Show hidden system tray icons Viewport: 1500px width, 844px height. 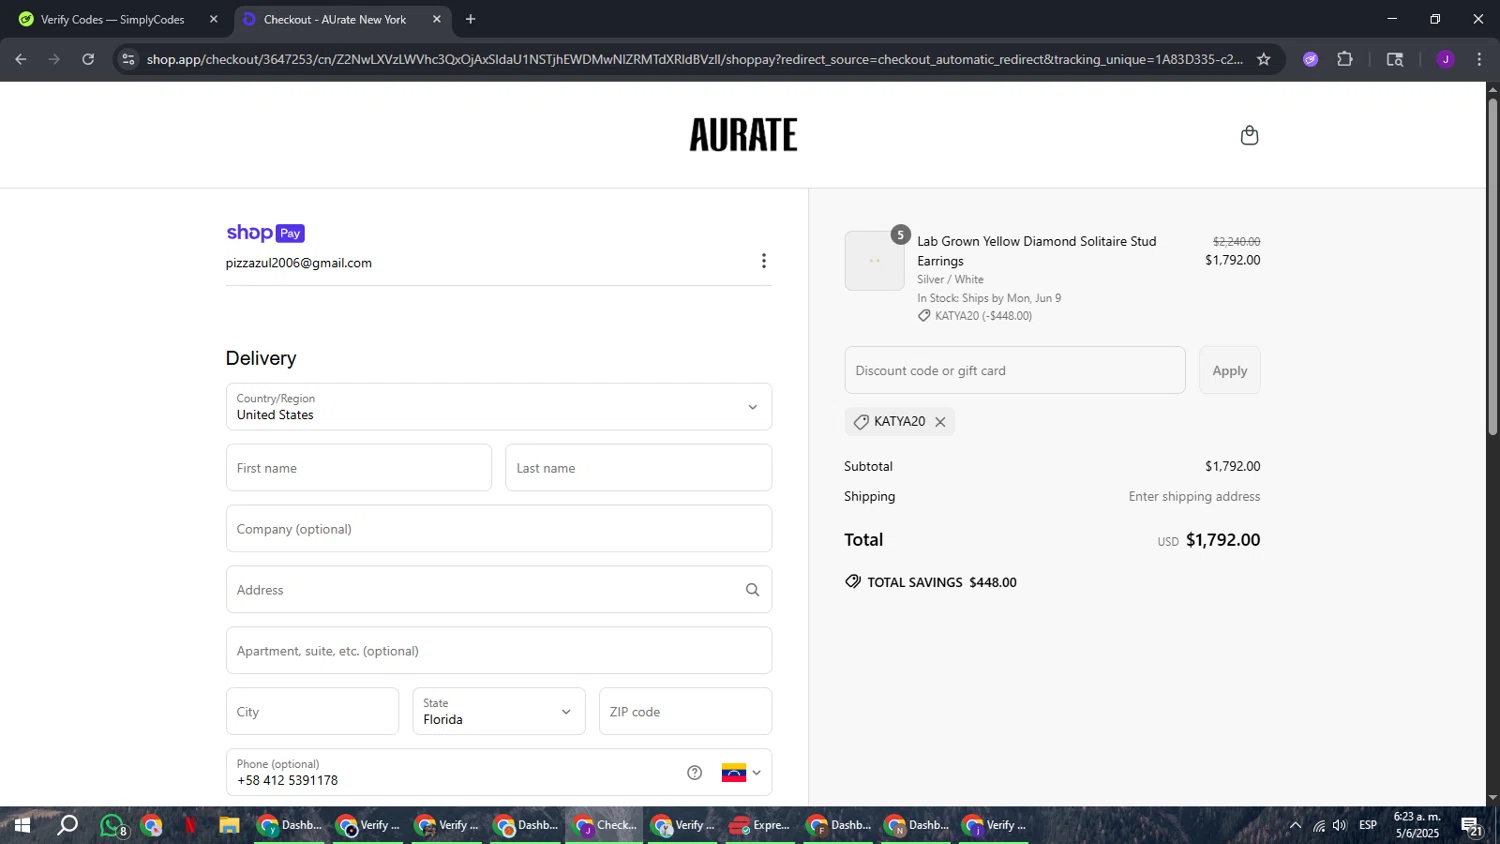coord(1295,826)
